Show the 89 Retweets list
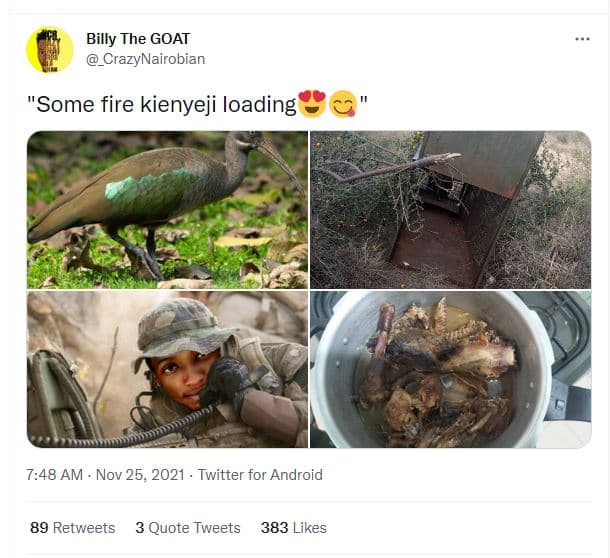The image size is (610, 558). point(72,527)
